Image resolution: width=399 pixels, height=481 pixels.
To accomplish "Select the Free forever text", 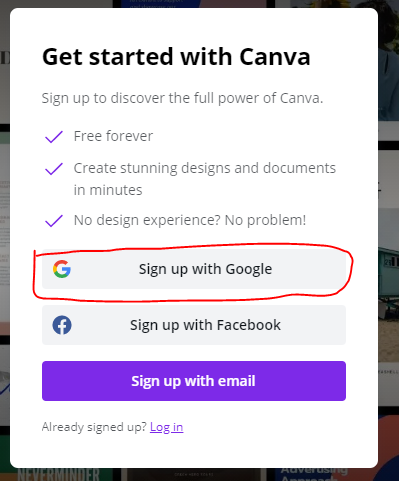I will (113, 136).
